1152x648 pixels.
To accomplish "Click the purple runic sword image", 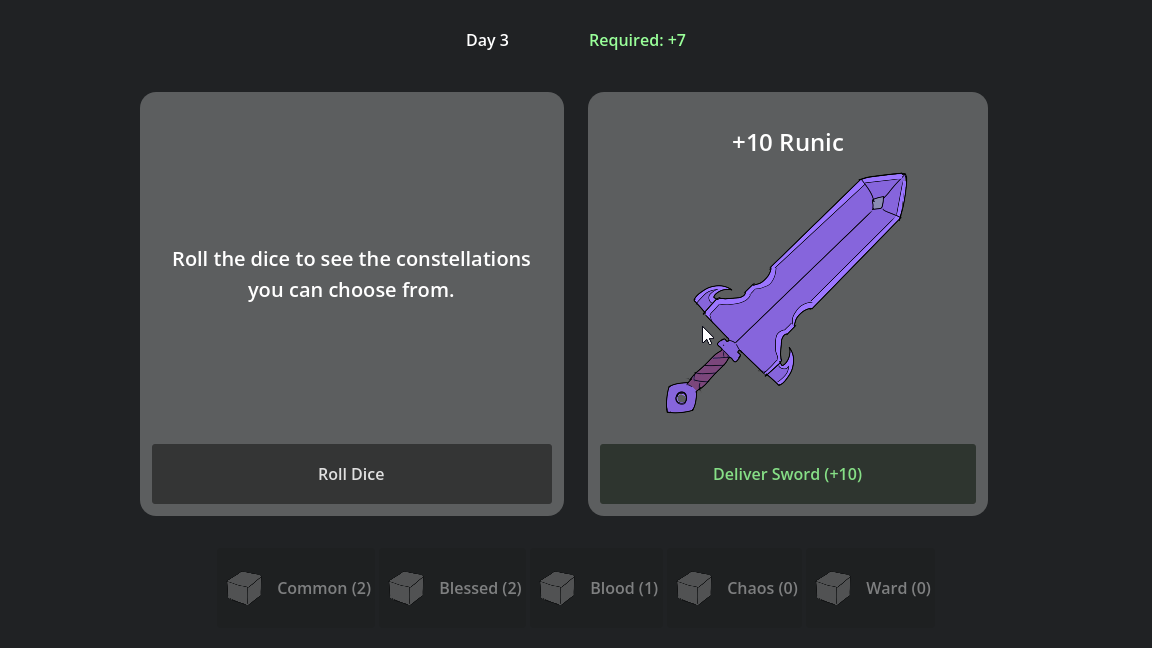I will click(x=787, y=293).
